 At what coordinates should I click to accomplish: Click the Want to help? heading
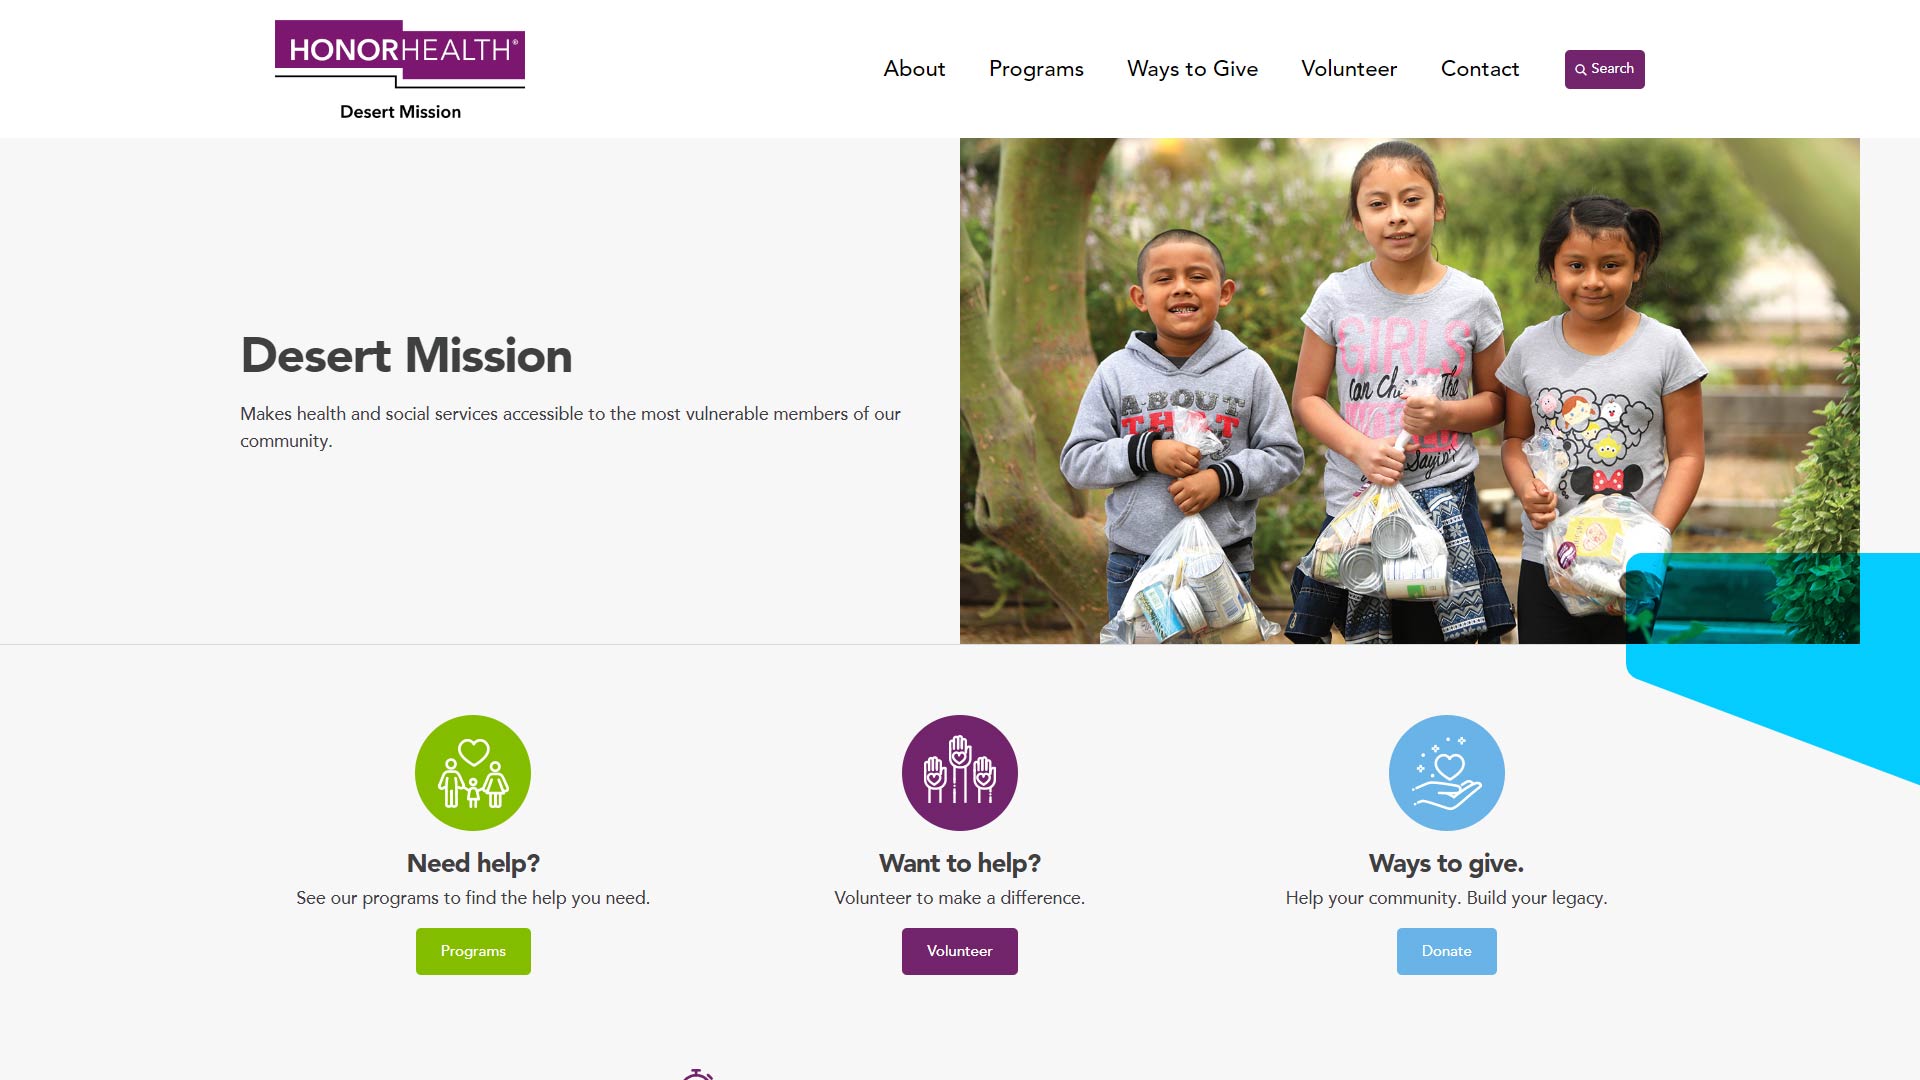pyautogui.click(x=960, y=863)
